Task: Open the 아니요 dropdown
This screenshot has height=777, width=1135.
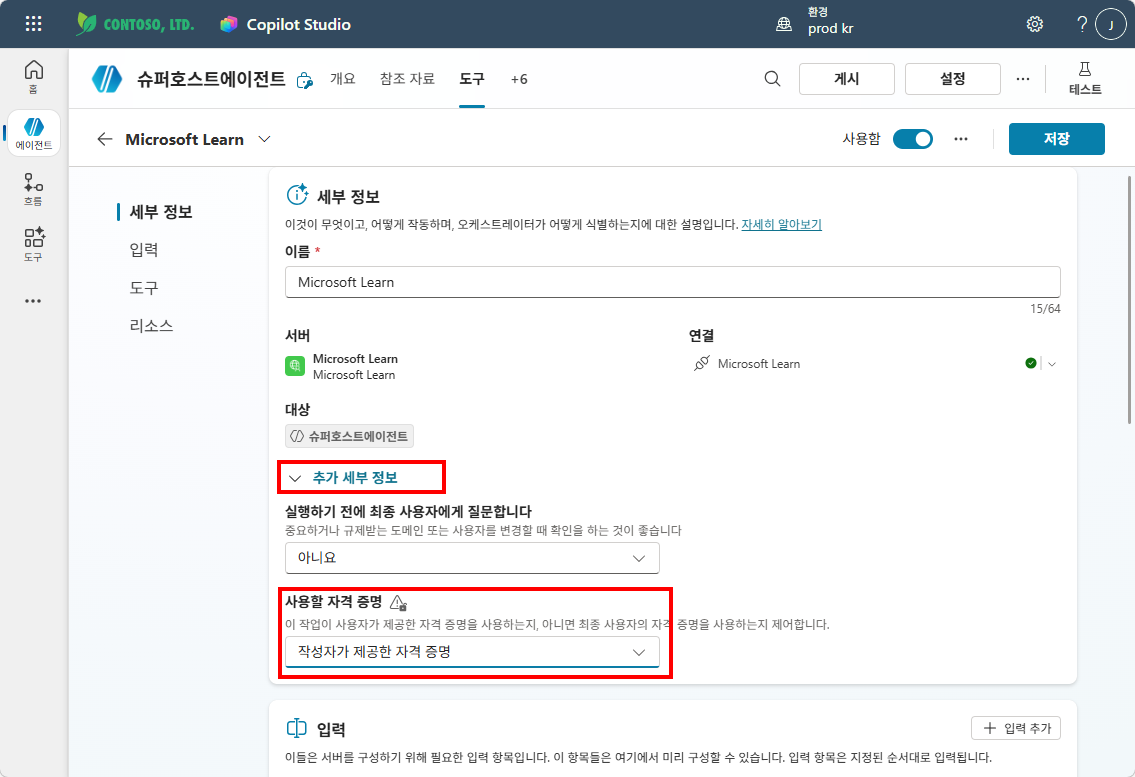Action: click(x=472, y=558)
